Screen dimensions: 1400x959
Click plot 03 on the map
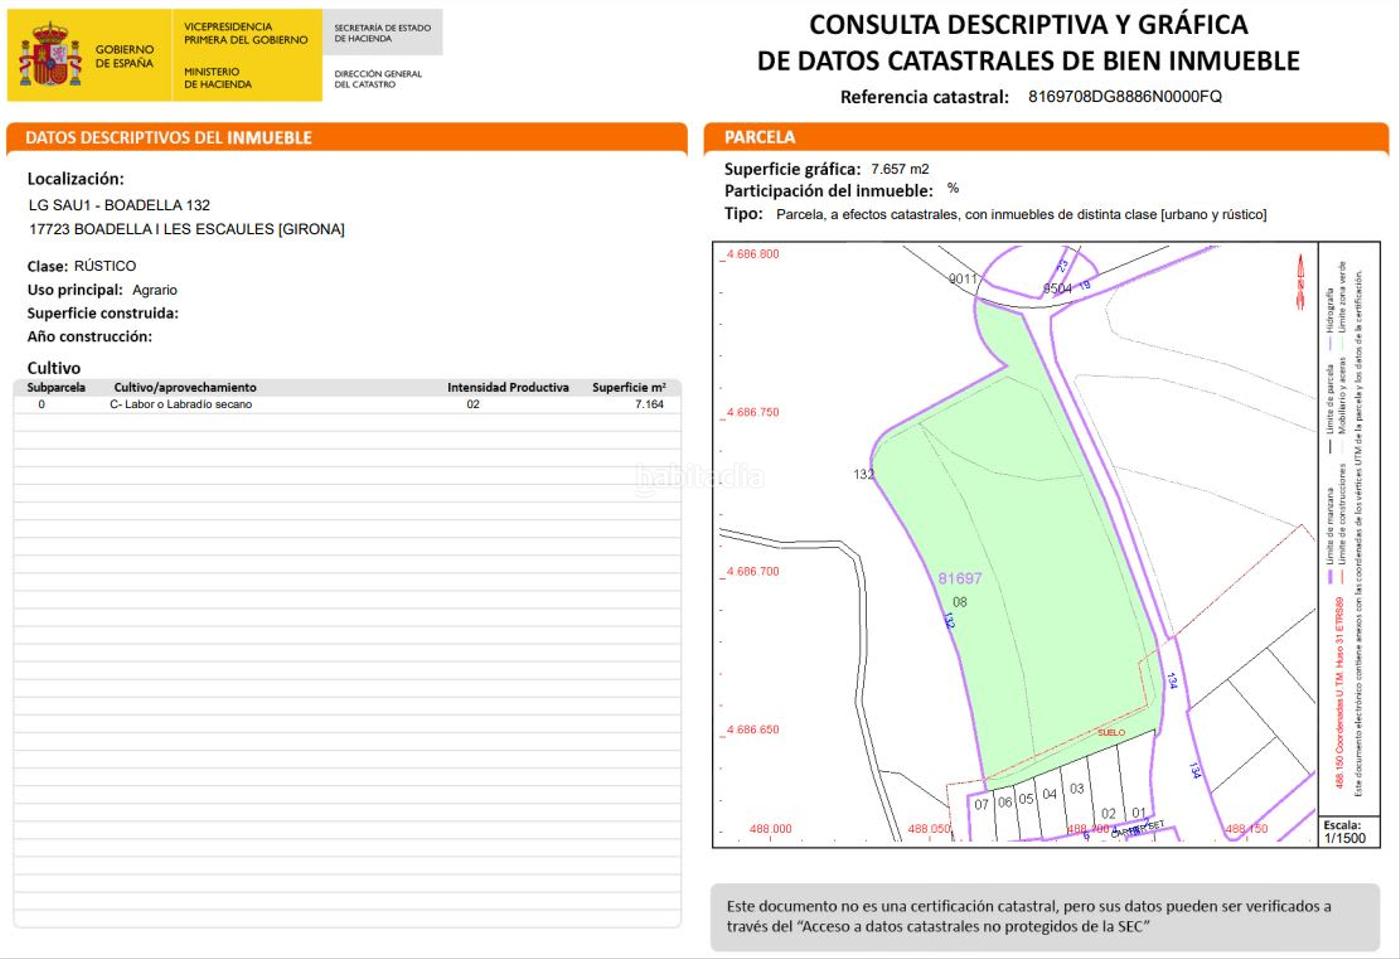point(1076,789)
